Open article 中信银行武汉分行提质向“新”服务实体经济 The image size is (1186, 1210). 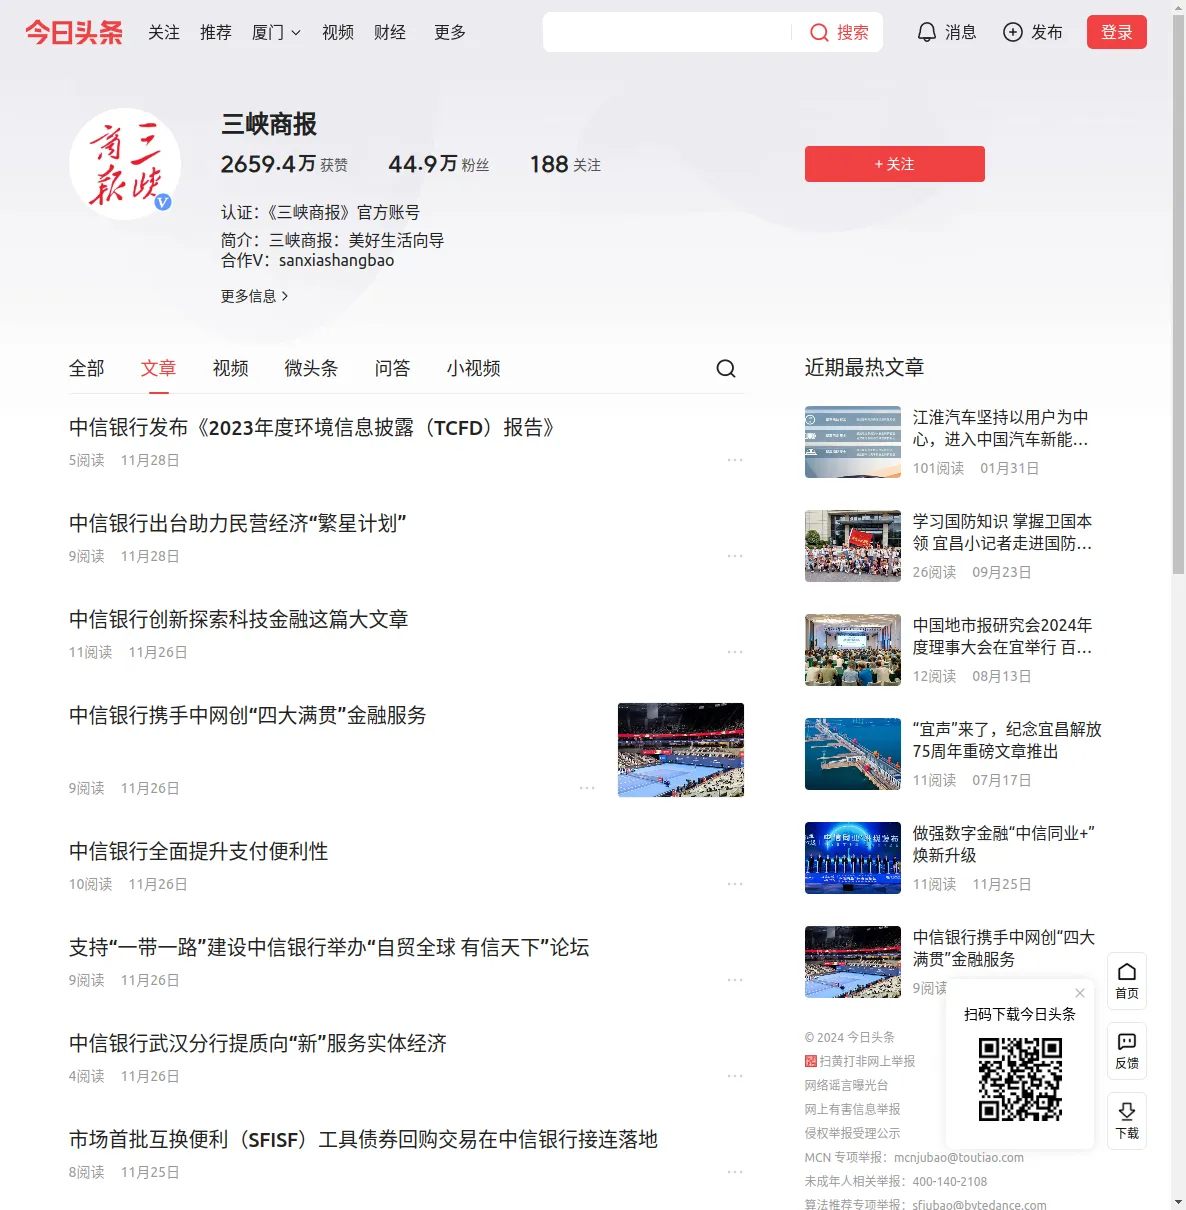pyautogui.click(x=258, y=1044)
